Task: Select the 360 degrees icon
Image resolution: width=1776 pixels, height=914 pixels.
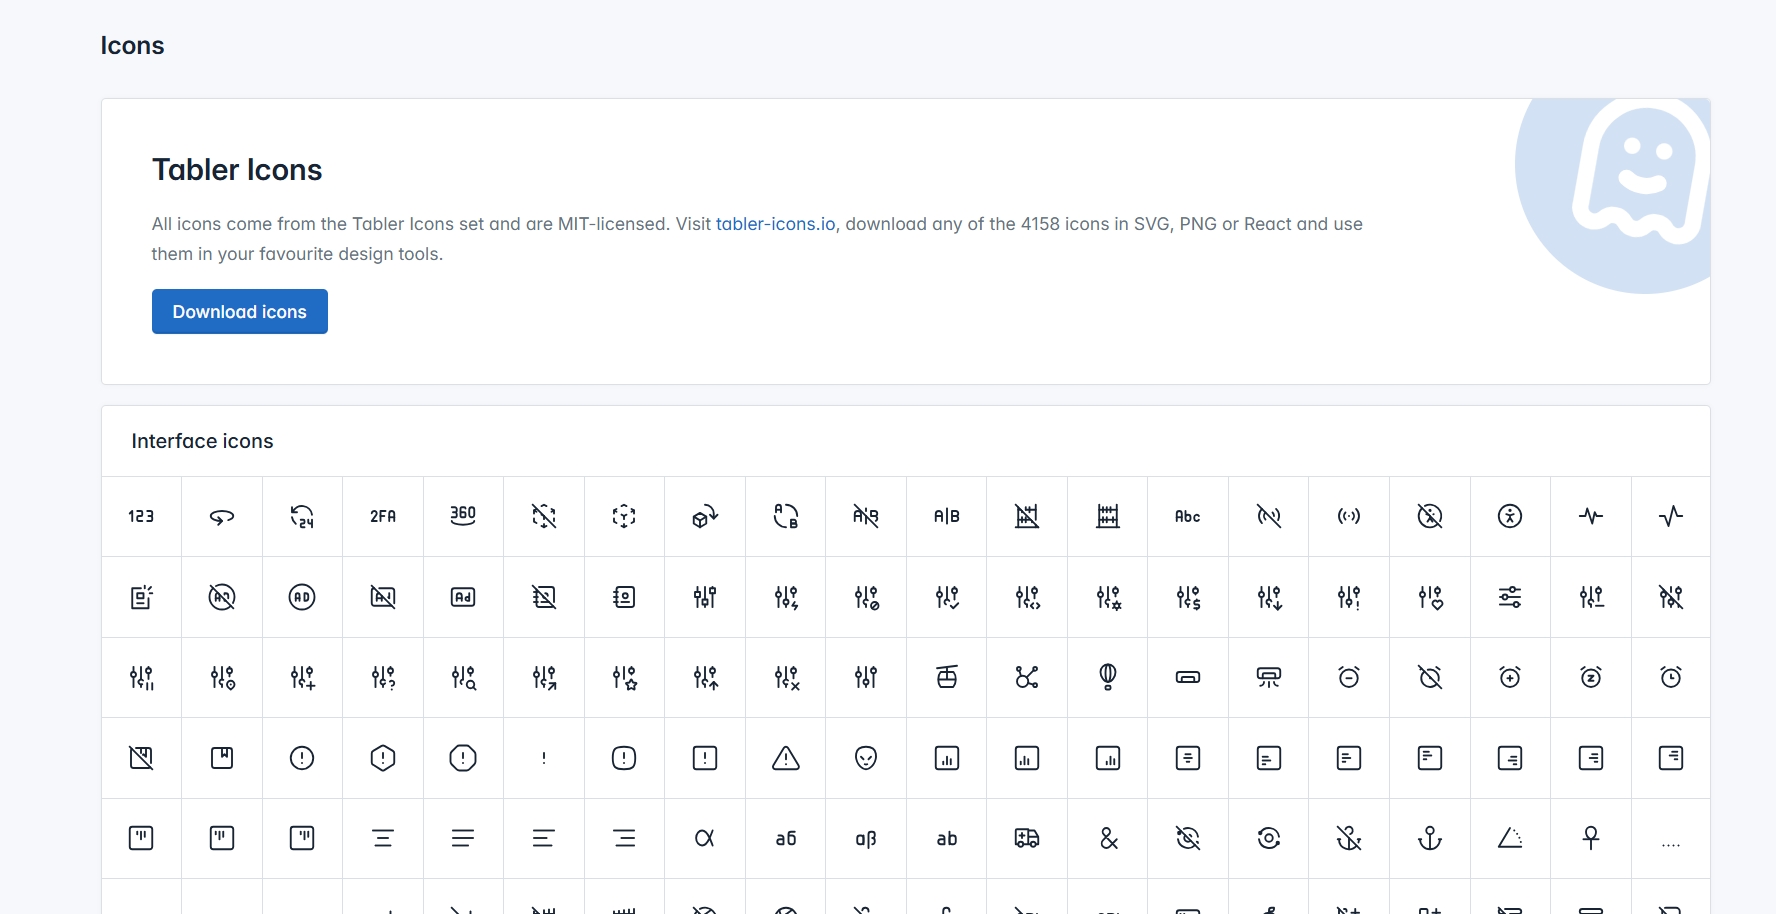Action: click(463, 516)
